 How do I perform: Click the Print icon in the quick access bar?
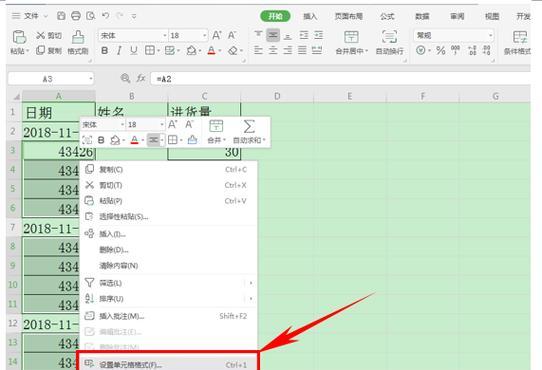point(76,16)
